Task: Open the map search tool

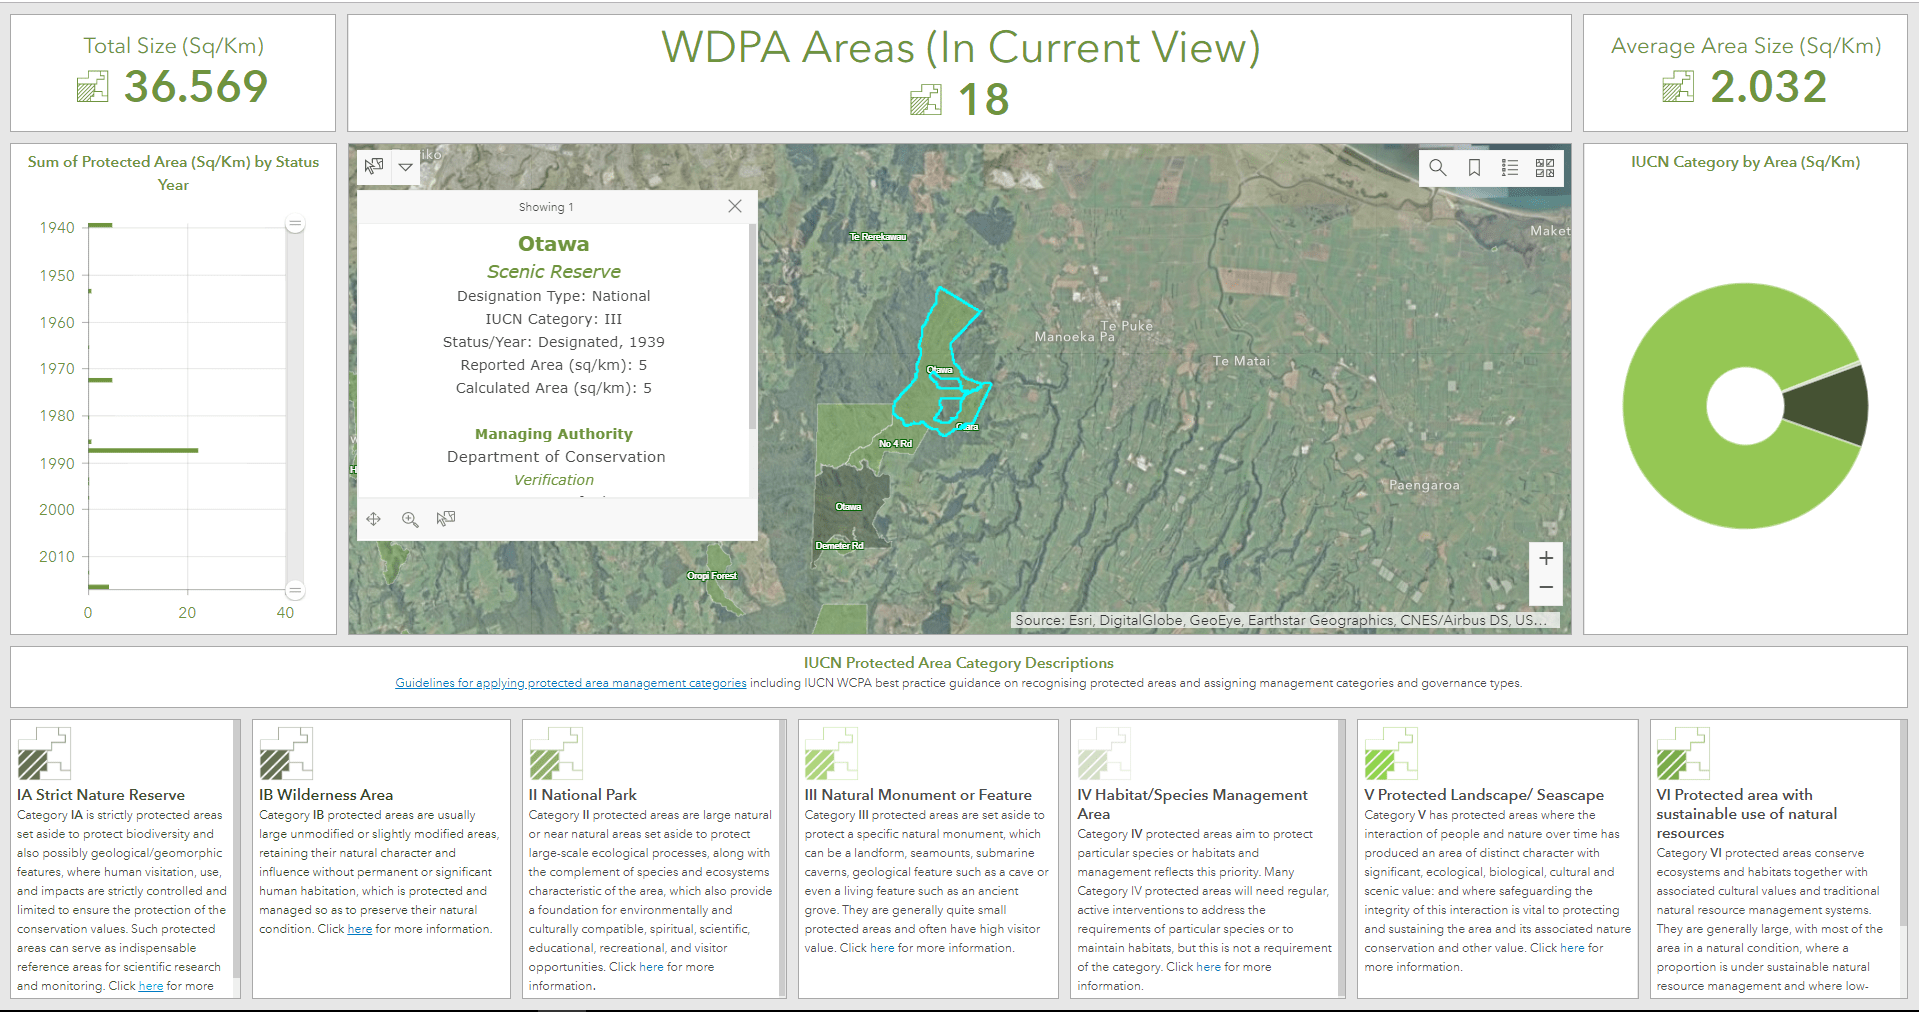Action: (1438, 168)
